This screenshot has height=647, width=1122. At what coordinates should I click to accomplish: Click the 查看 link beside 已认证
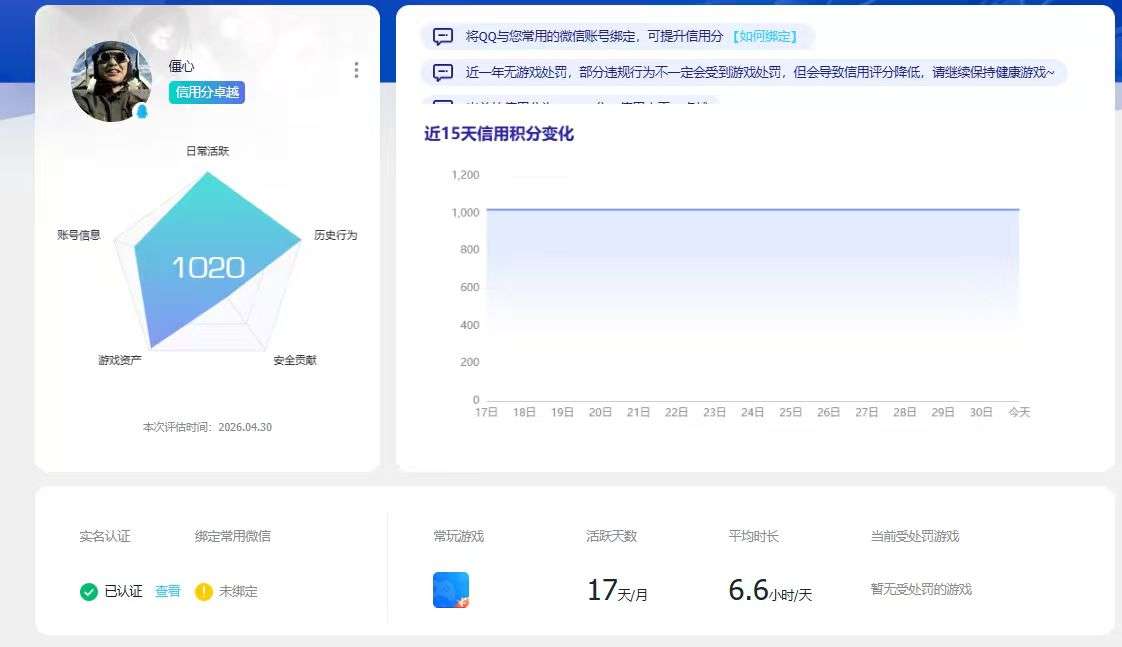[167, 591]
